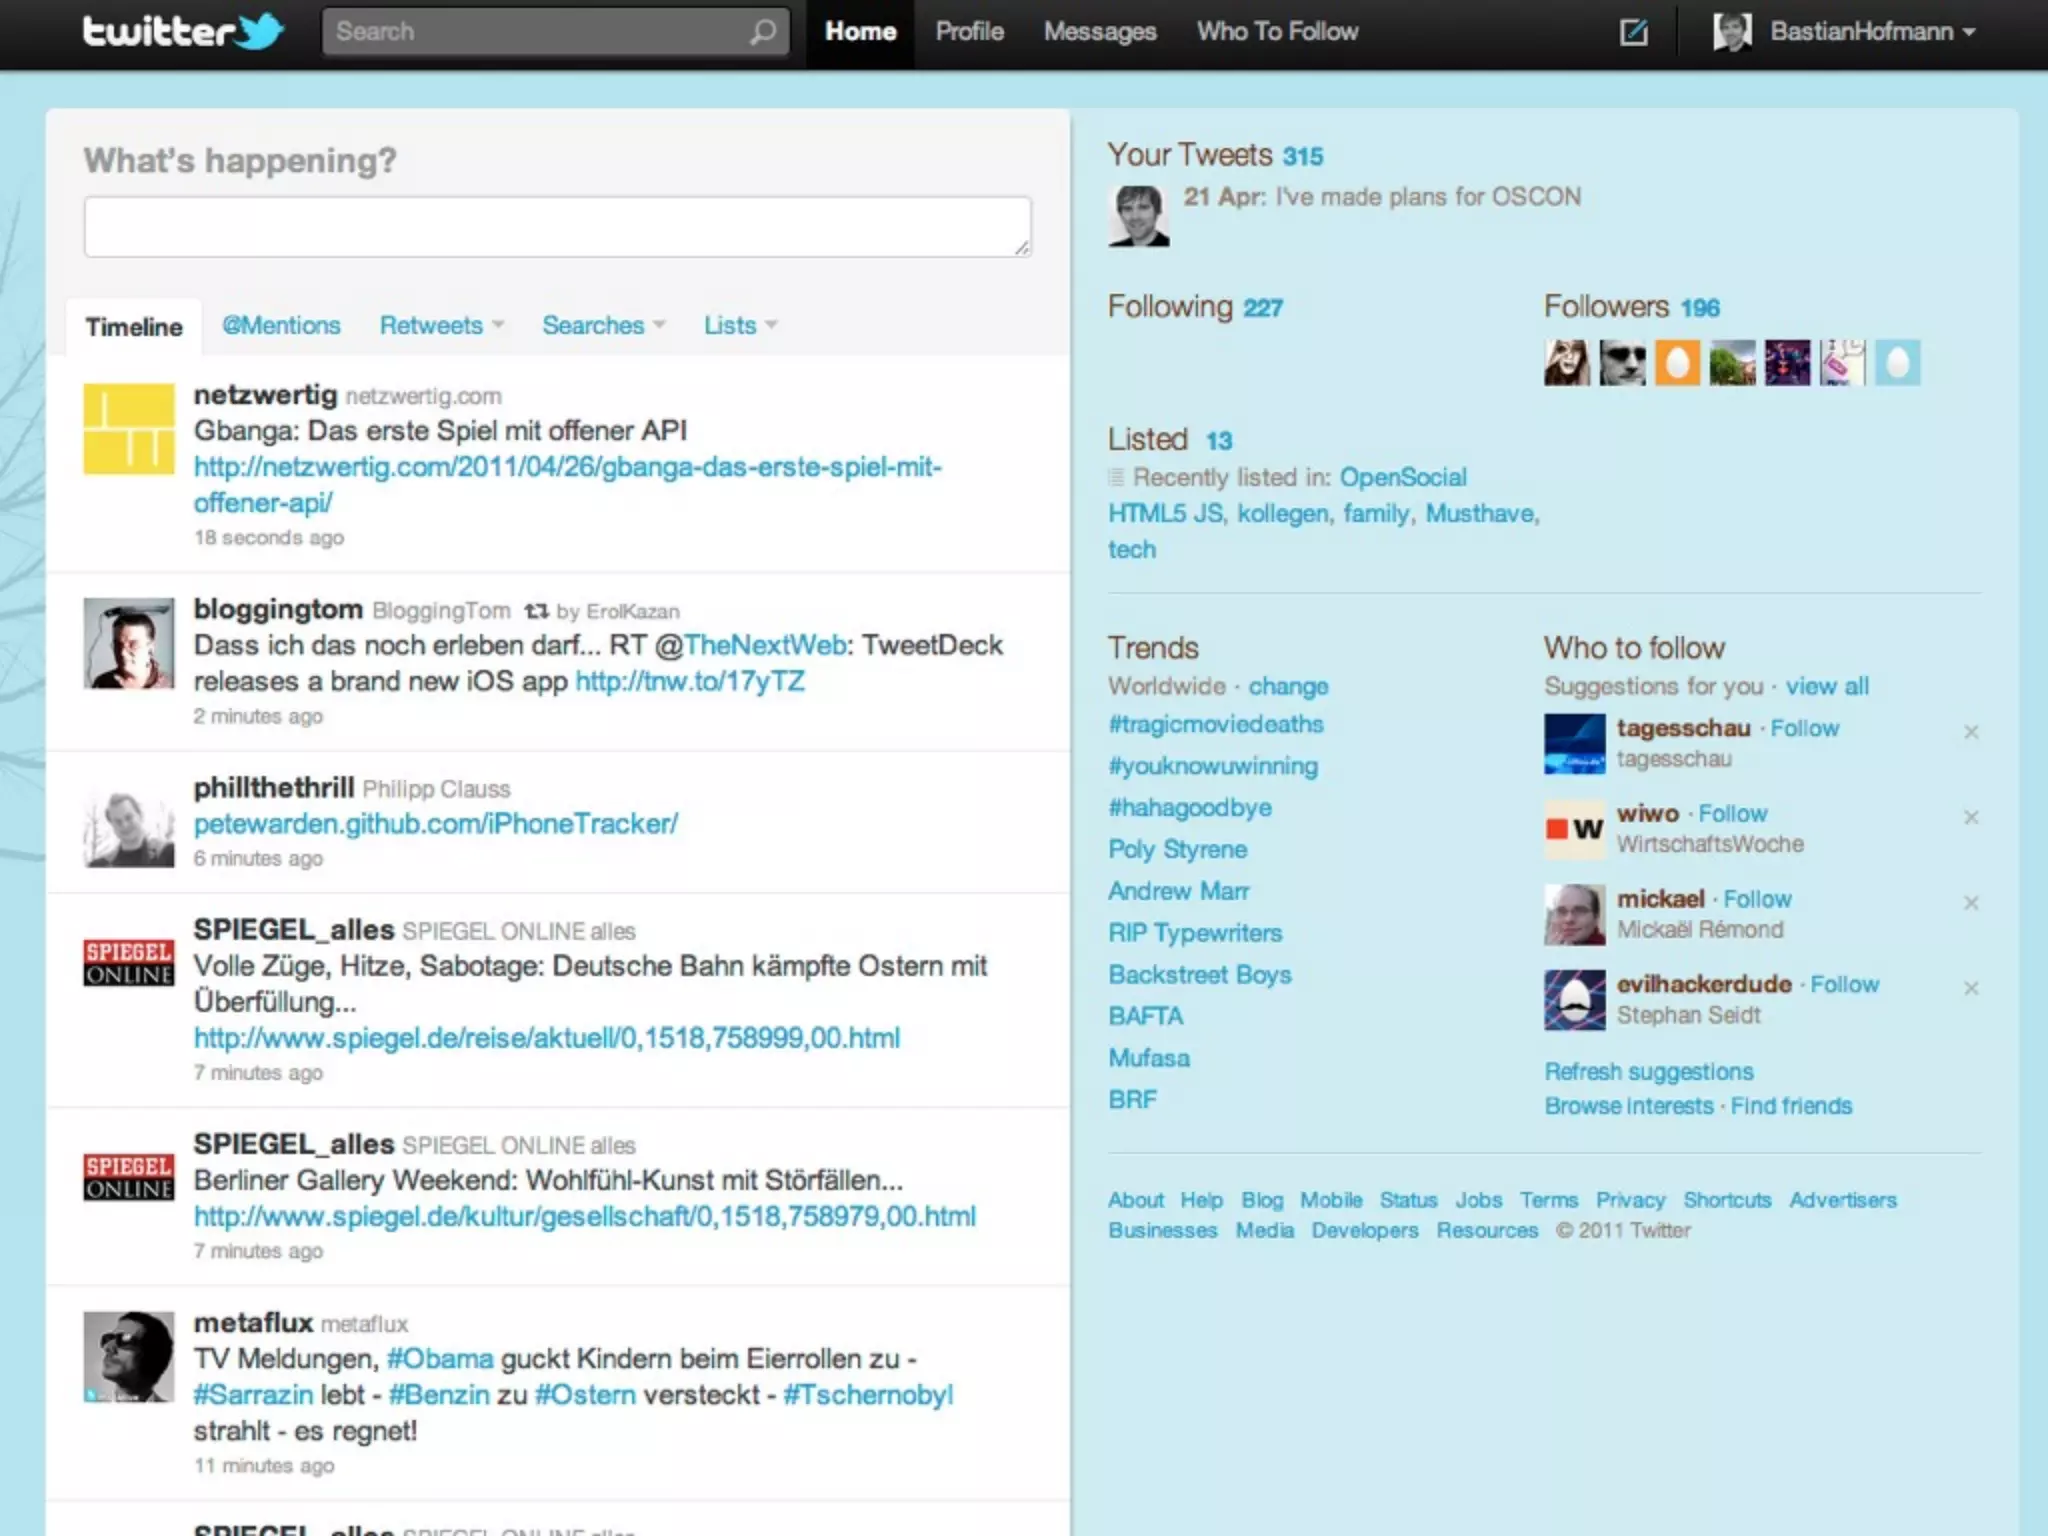Click SPIEGEL ONLINE logo on Deutsche Bahn tweet
Screen dimensions: 2048x1536
point(128,963)
